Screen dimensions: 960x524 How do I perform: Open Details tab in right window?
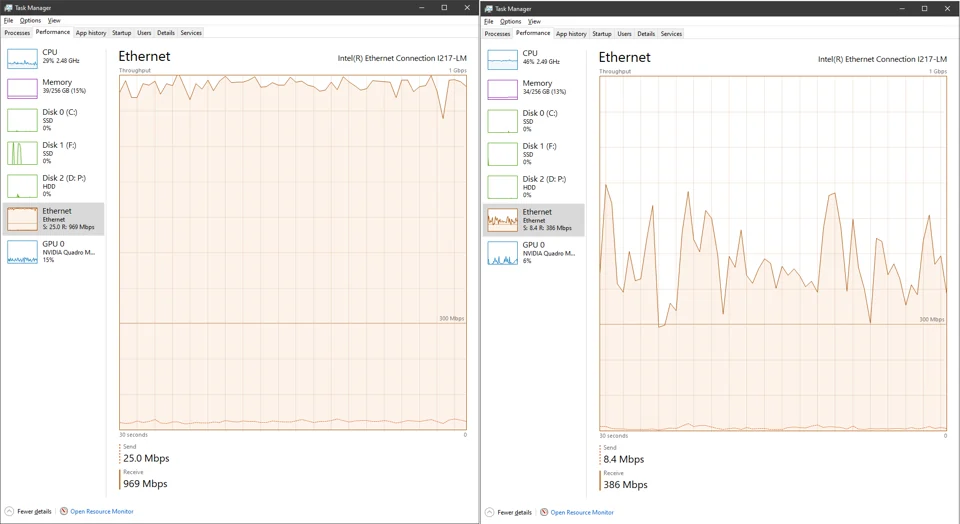click(645, 34)
